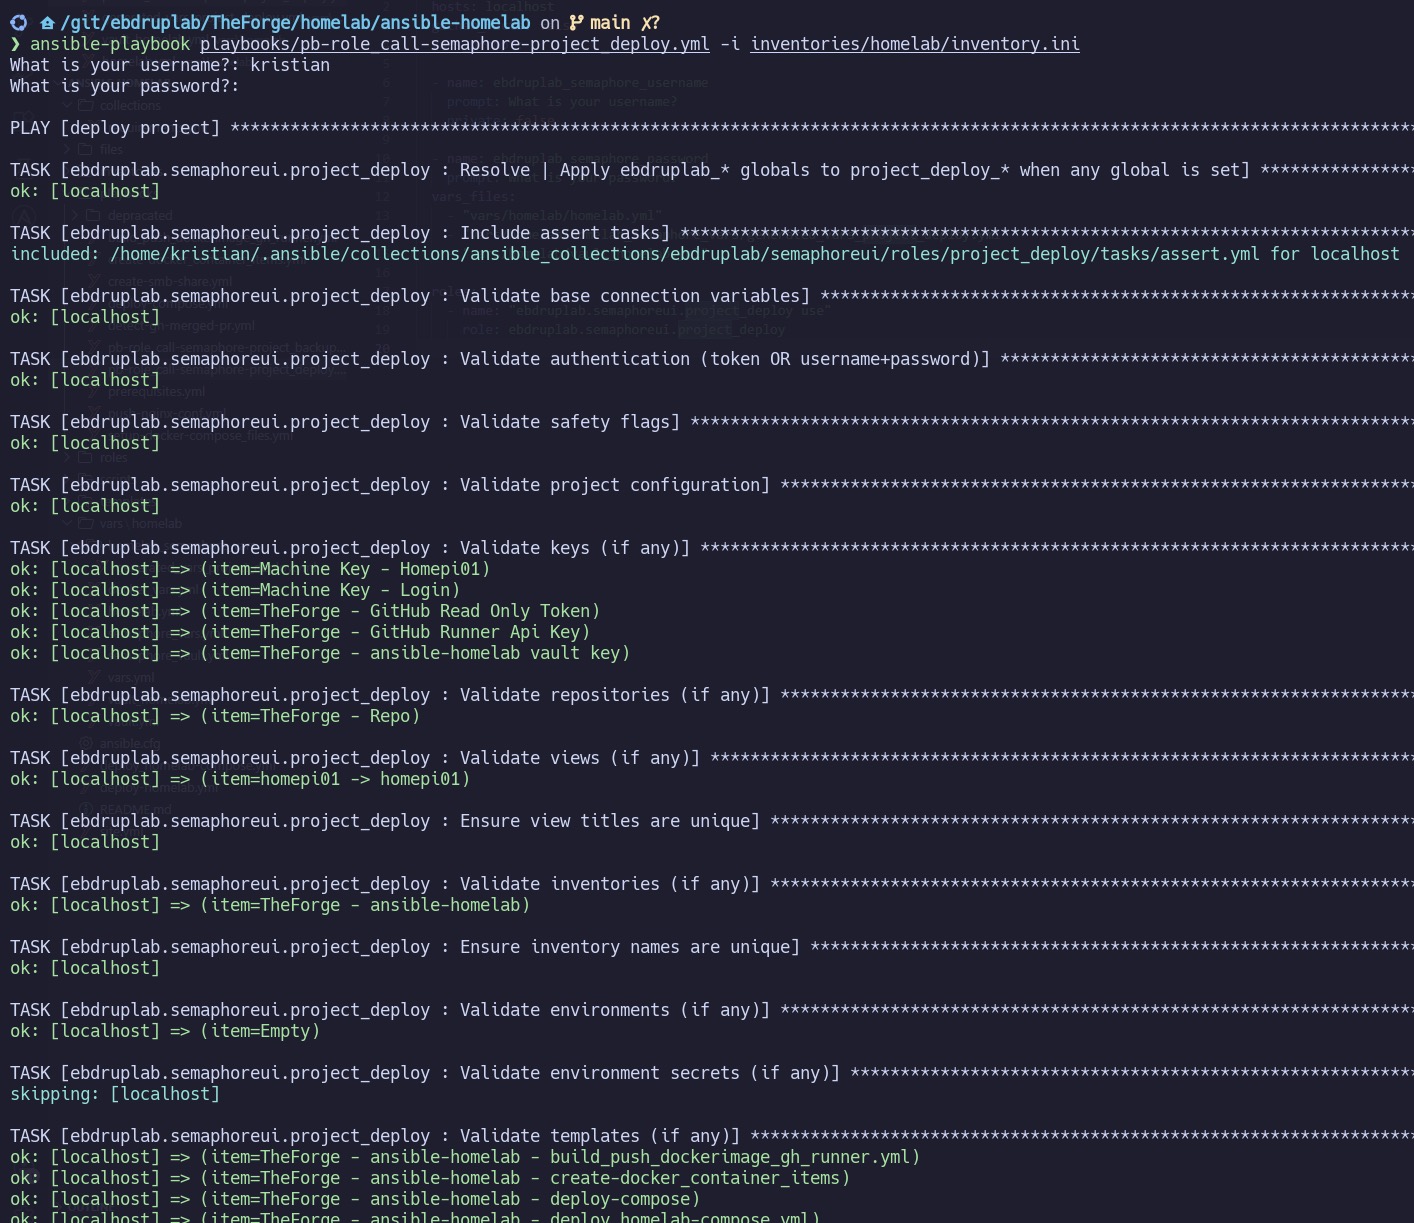Click the 'Validate views (if any)' task line
The height and width of the screenshot is (1223, 1414).
tap(712, 758)
